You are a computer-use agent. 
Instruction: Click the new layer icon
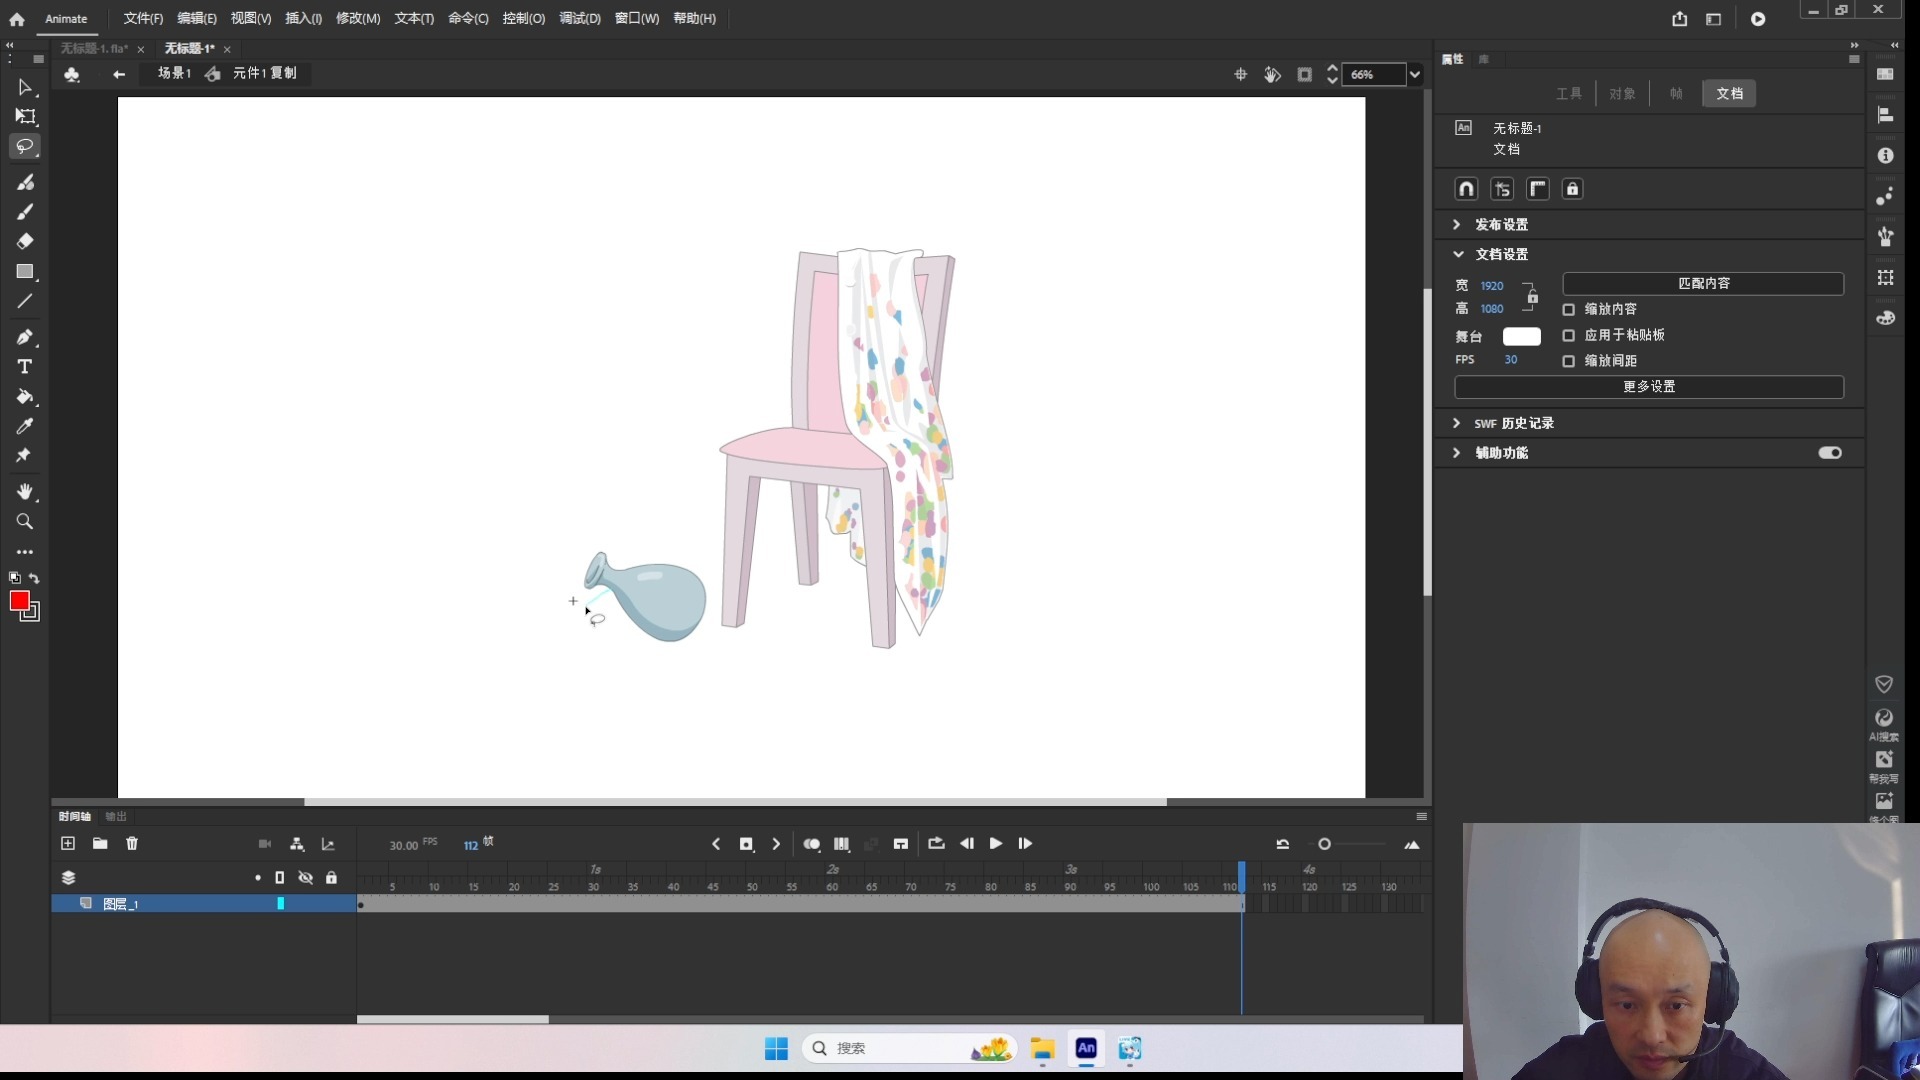(68, 843)
